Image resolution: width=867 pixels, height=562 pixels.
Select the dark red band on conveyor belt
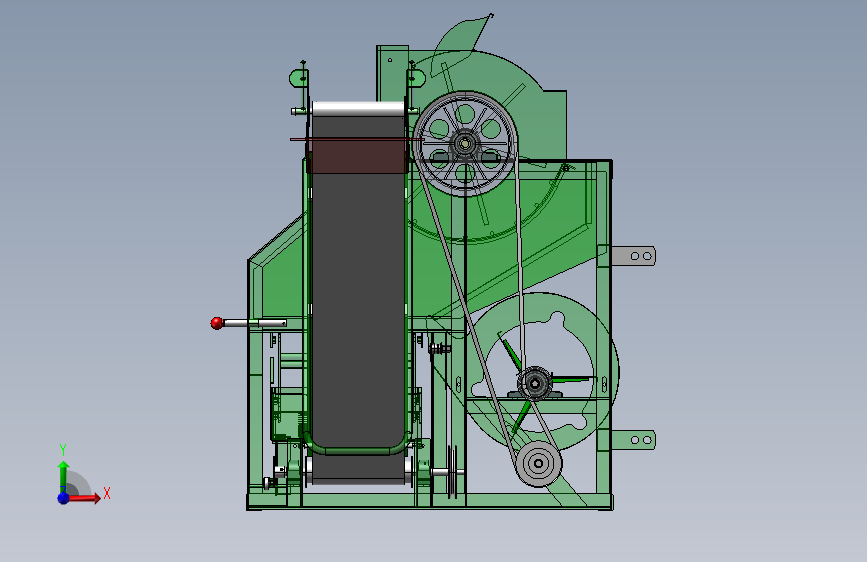point(358,155)
